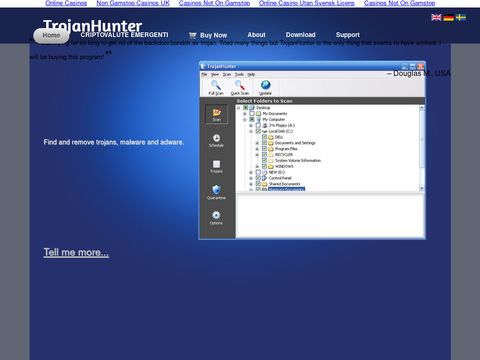480x360 pixels.
Task: Open the CRIPTOVALUTE EMERGENTI navigation link
Action: coord(124,35)
